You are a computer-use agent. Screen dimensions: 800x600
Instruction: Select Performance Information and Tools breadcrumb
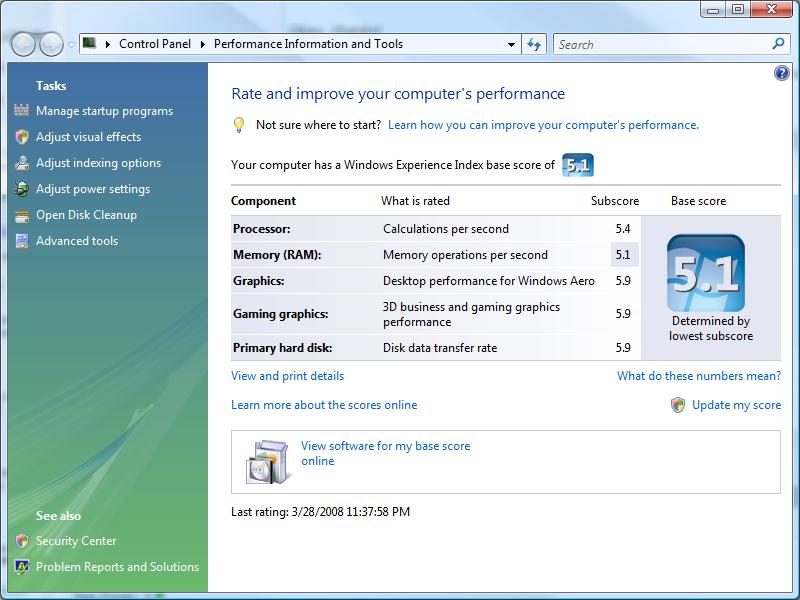tap(308, 44)
